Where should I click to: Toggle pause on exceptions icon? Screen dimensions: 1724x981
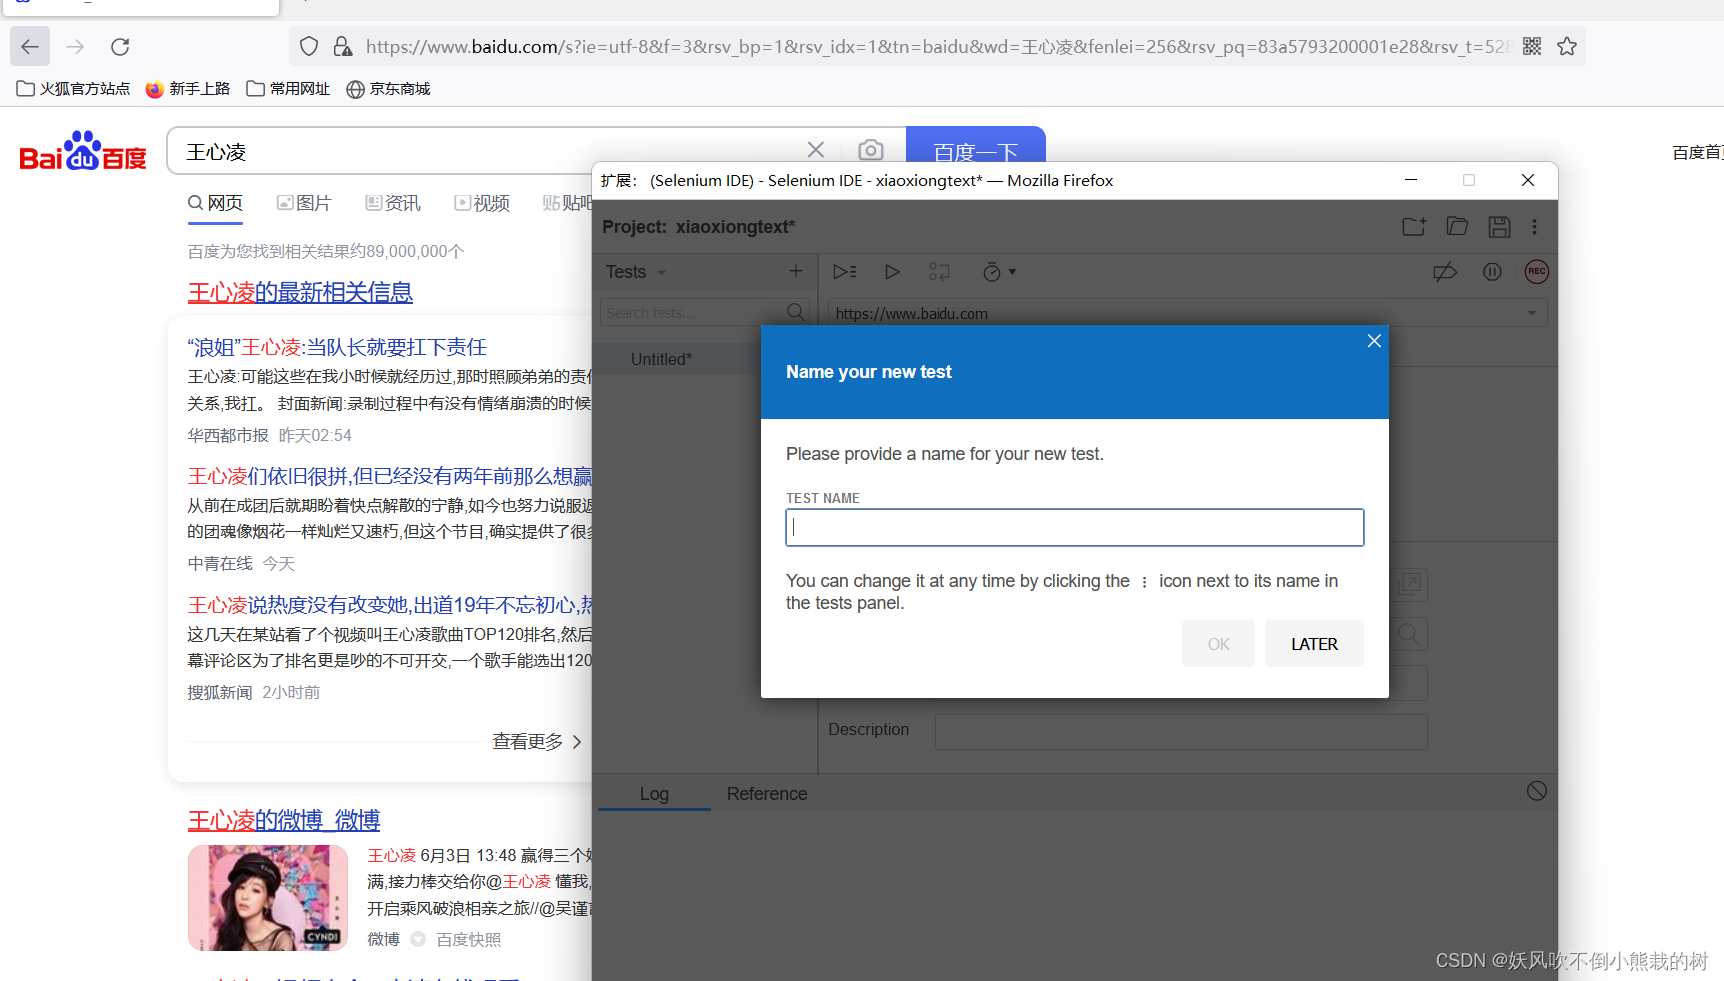1492,272
